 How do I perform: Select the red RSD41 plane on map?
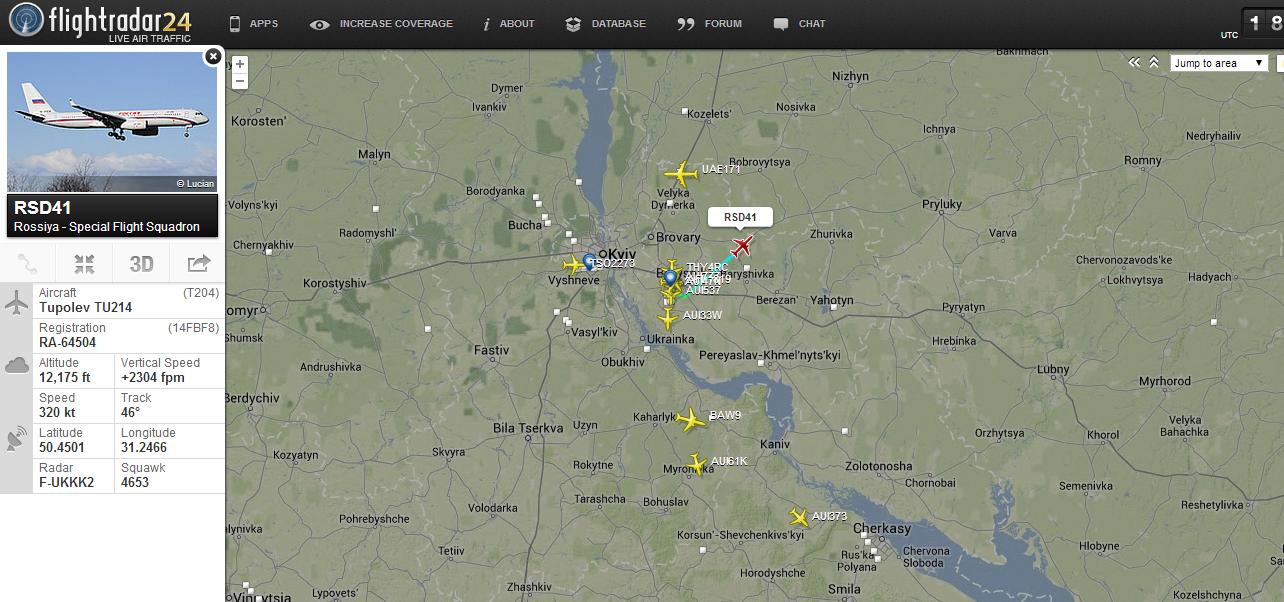pyautogui.click(x=741, y=246)
